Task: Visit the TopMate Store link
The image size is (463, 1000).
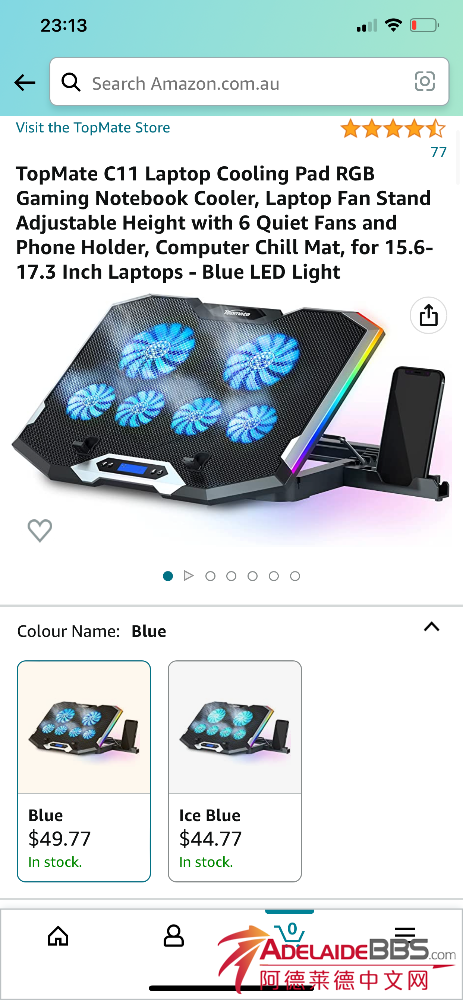Action: point(93,128)
